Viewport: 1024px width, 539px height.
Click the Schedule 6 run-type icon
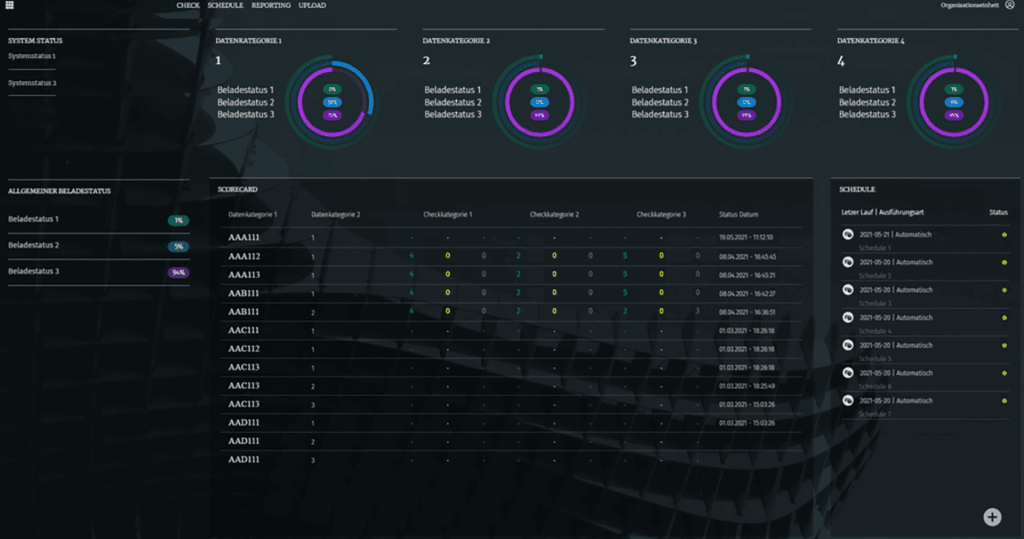848,373
